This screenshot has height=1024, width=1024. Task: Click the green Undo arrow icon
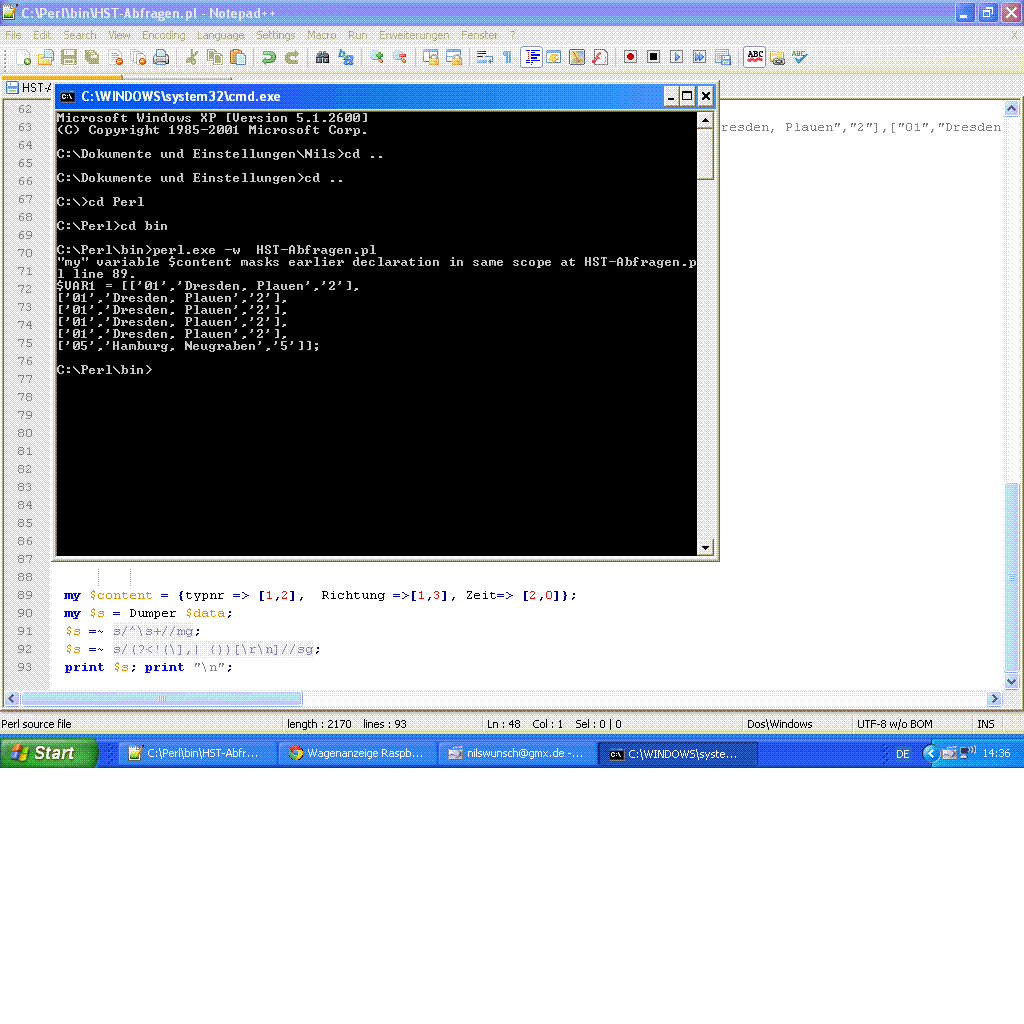click(269, 57)
